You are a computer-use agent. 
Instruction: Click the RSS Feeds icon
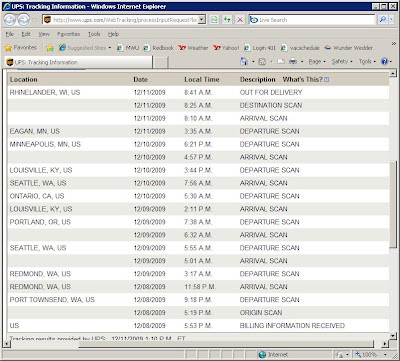click(x=262, y=62)
